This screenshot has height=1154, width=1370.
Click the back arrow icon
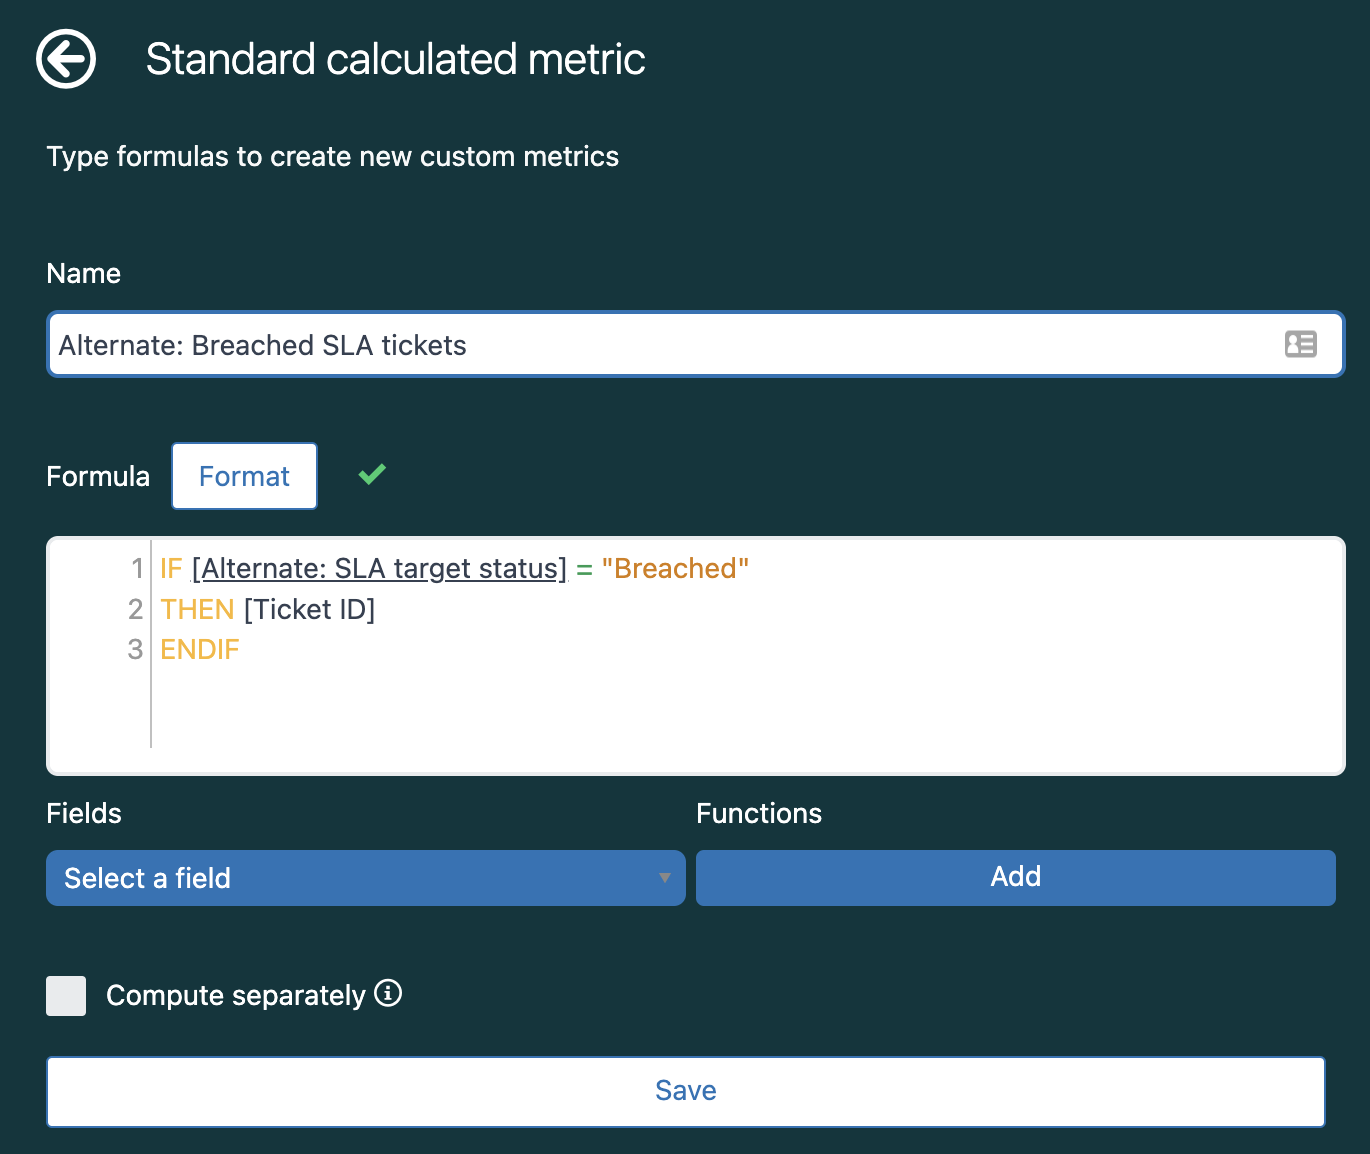(66, 60)
